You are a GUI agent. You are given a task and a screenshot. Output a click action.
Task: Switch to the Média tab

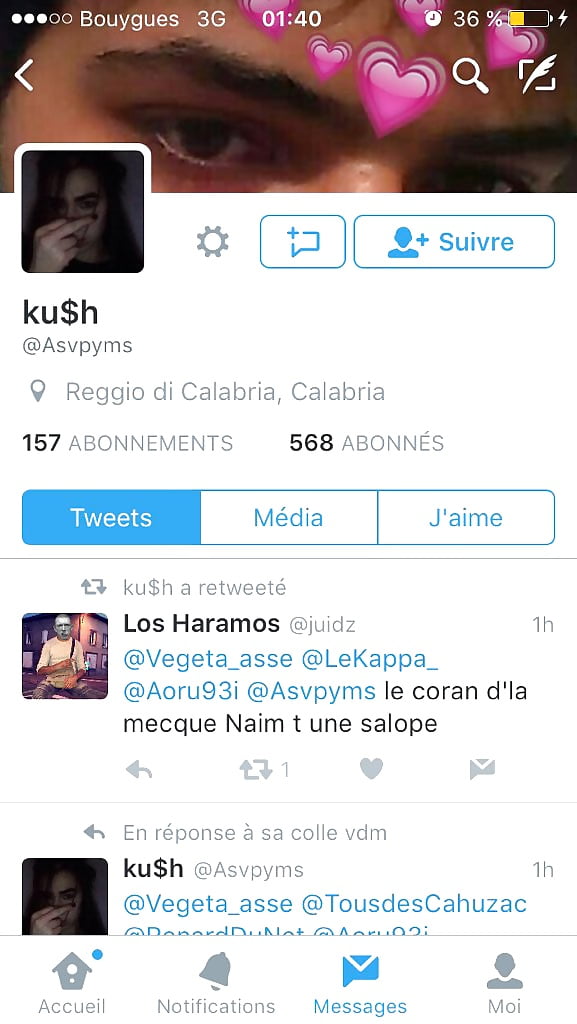click(x=288, y=517)
